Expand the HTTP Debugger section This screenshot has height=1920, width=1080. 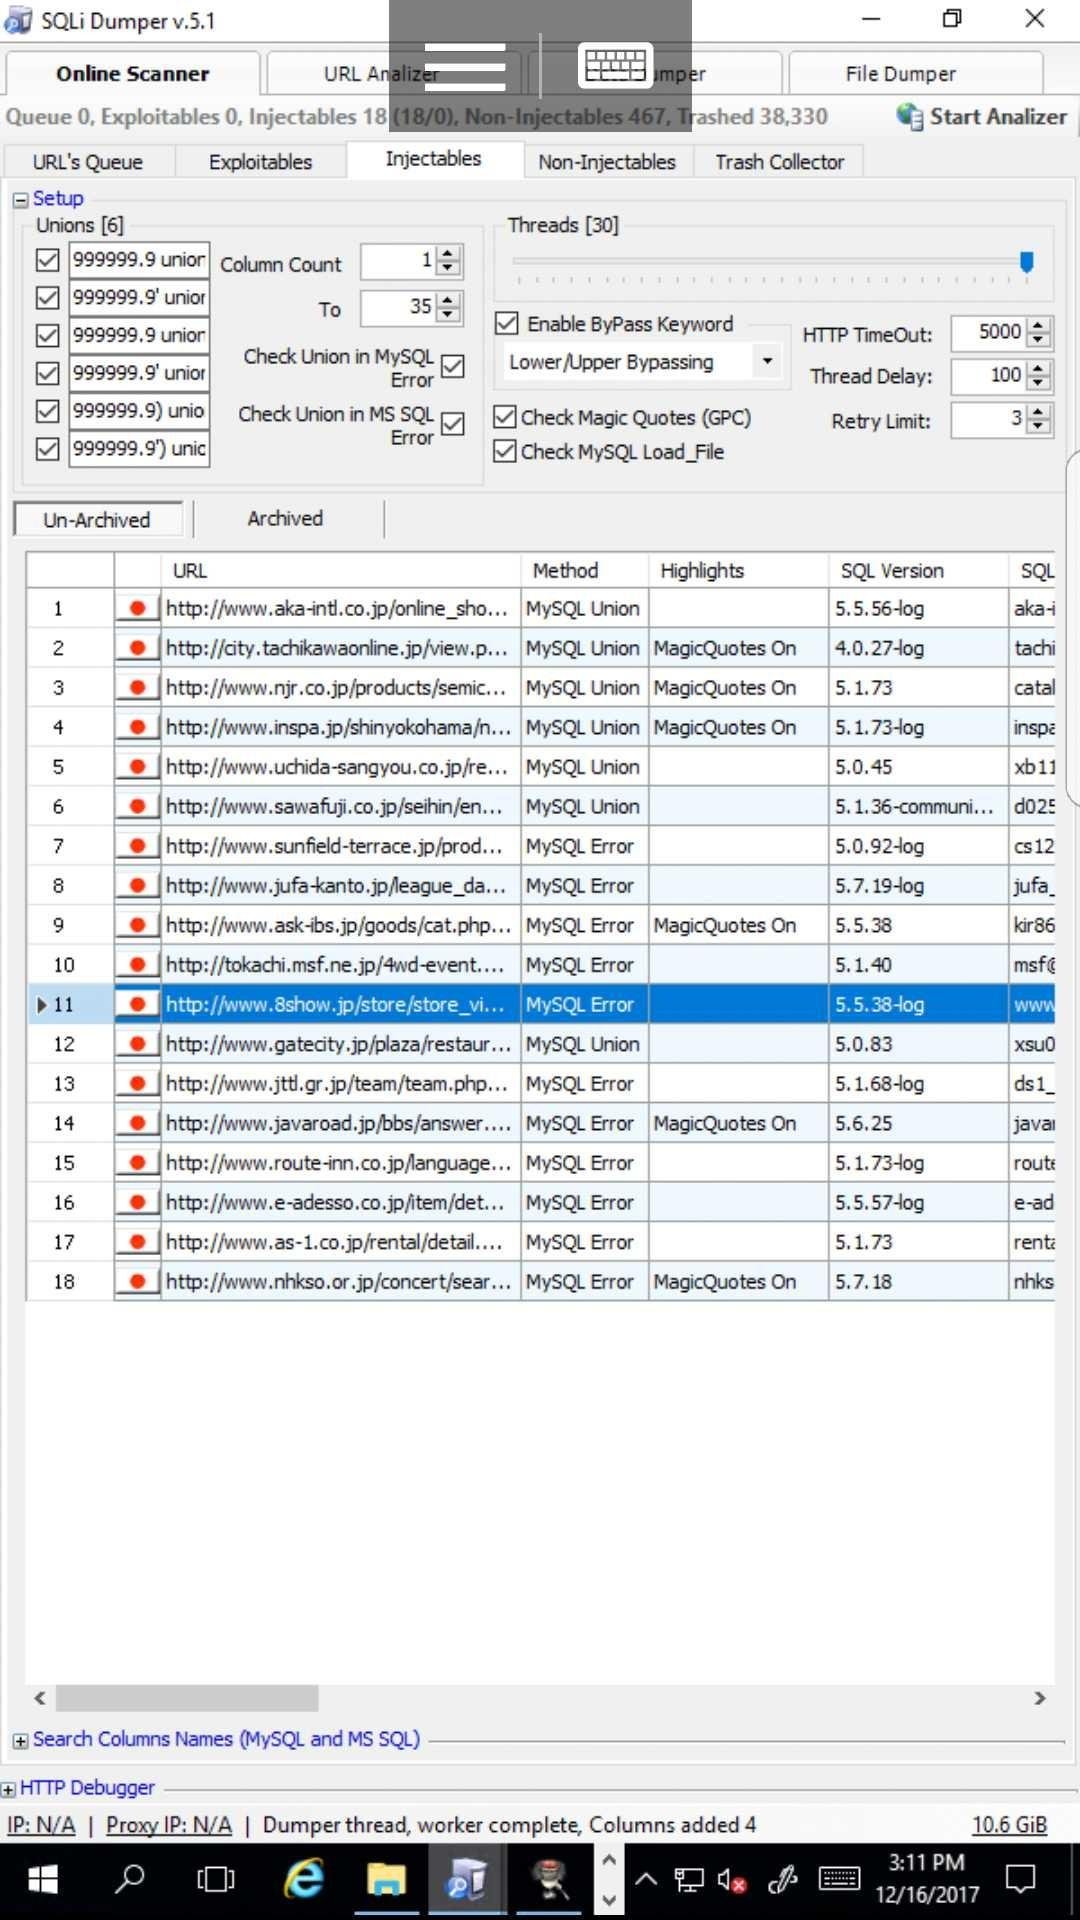pos(8,1789)
